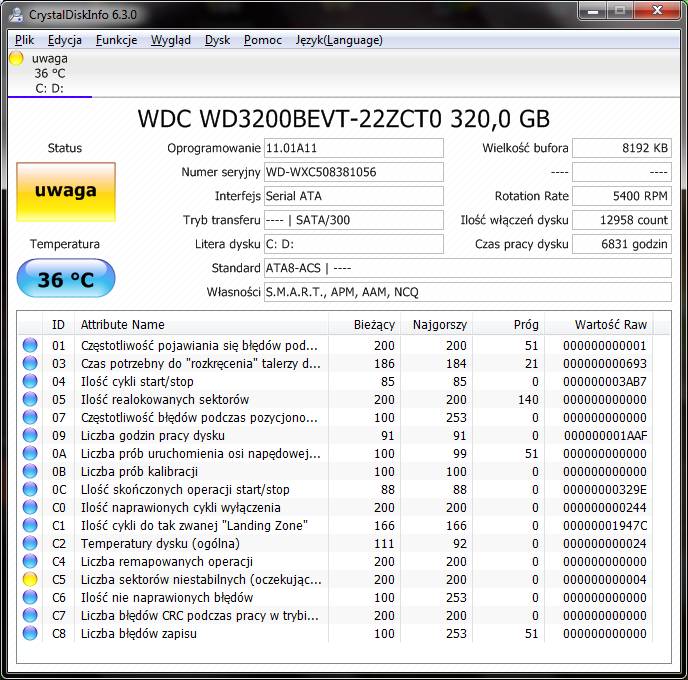This screenshot has width=688, height=680.
Task: Click the Standard field showing ATA8-ACS
Action: [x=468, y=268]
